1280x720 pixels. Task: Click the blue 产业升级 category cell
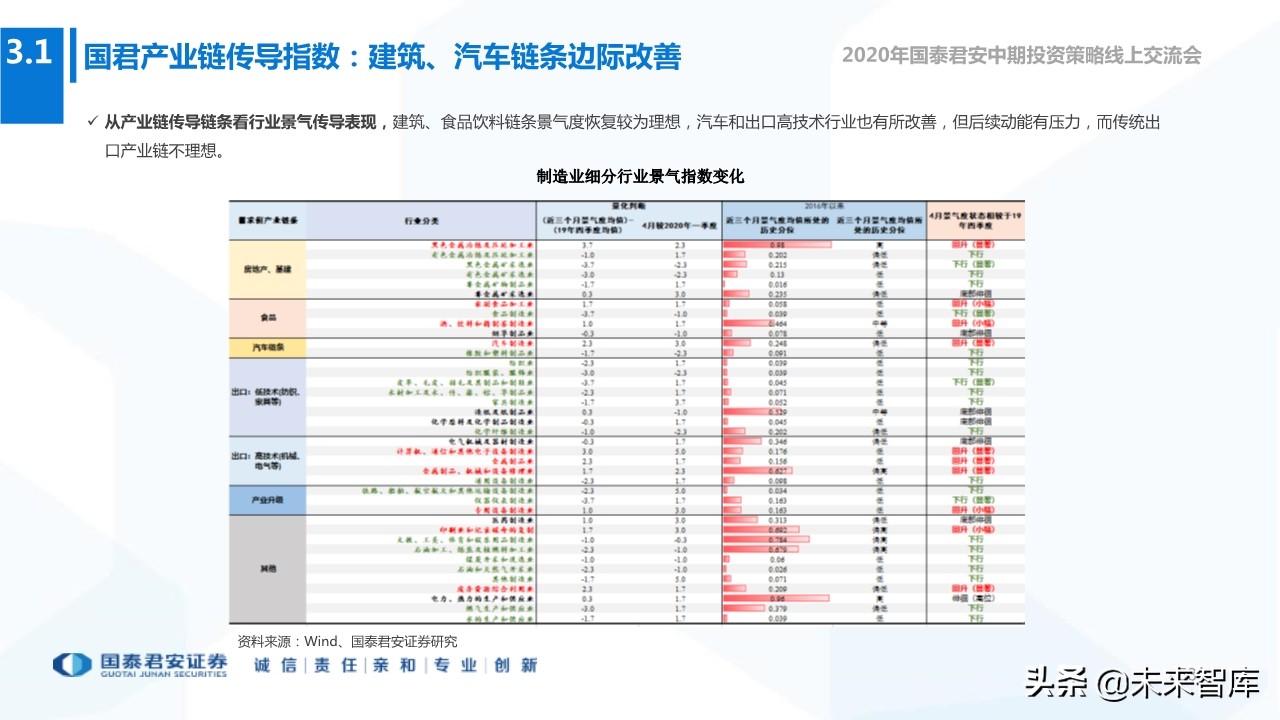(268, 498)
